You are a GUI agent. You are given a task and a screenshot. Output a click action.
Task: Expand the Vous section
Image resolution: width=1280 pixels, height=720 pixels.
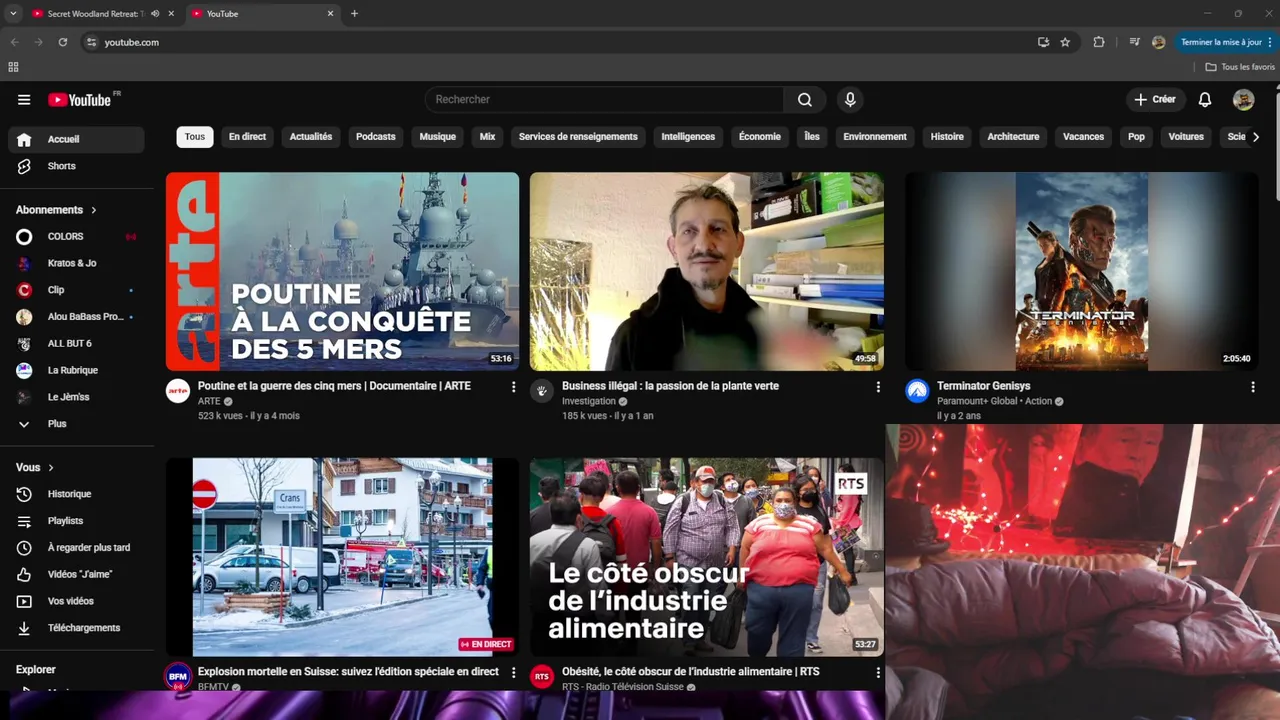point(35,467)
